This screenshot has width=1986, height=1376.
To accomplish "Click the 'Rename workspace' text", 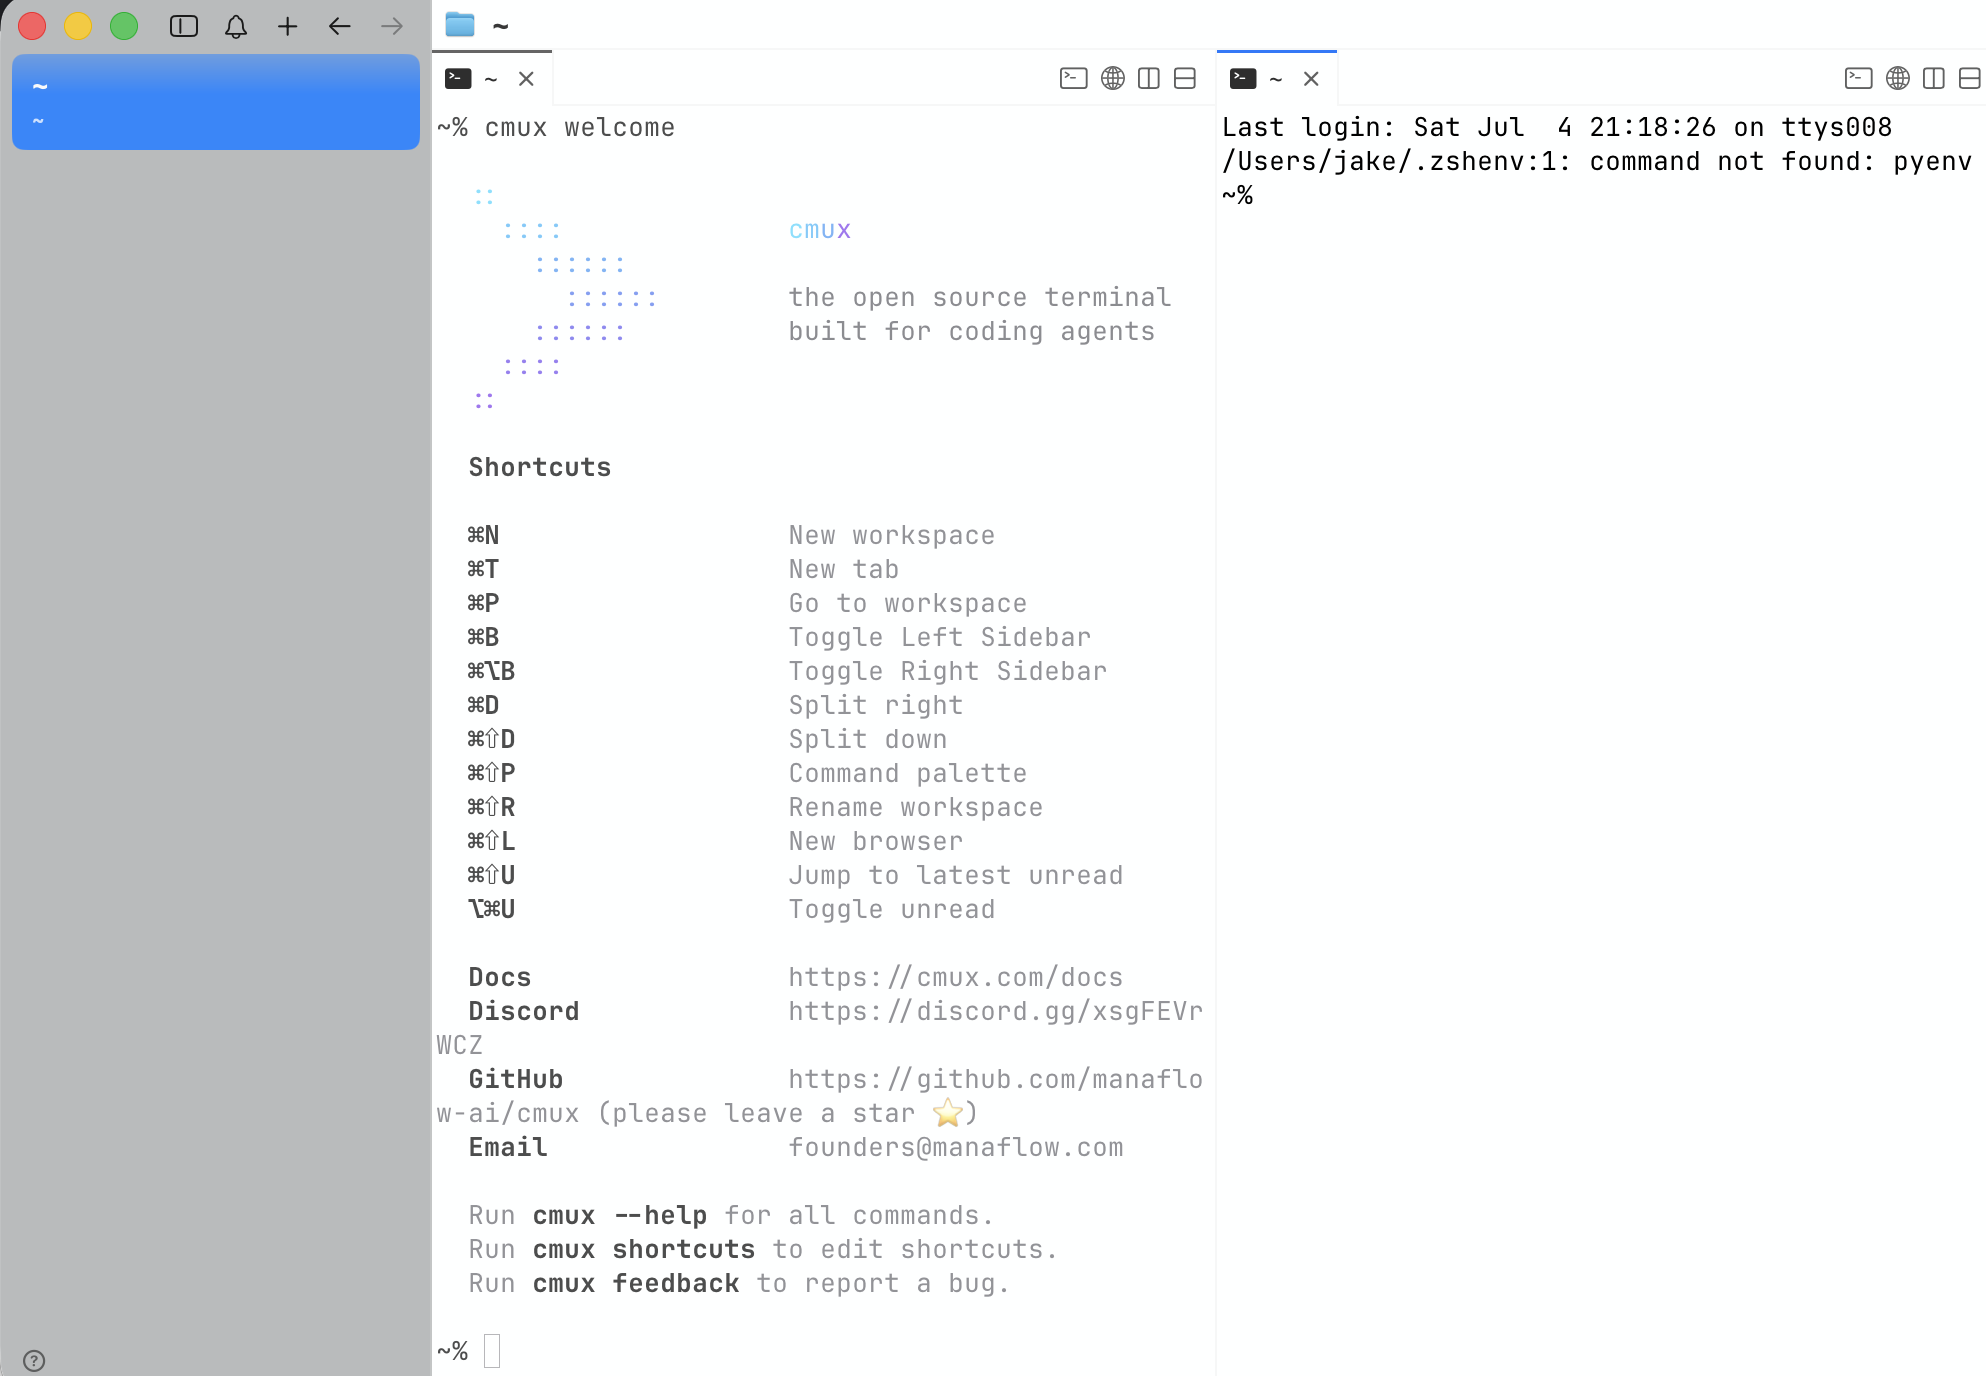I will point(916,807).
